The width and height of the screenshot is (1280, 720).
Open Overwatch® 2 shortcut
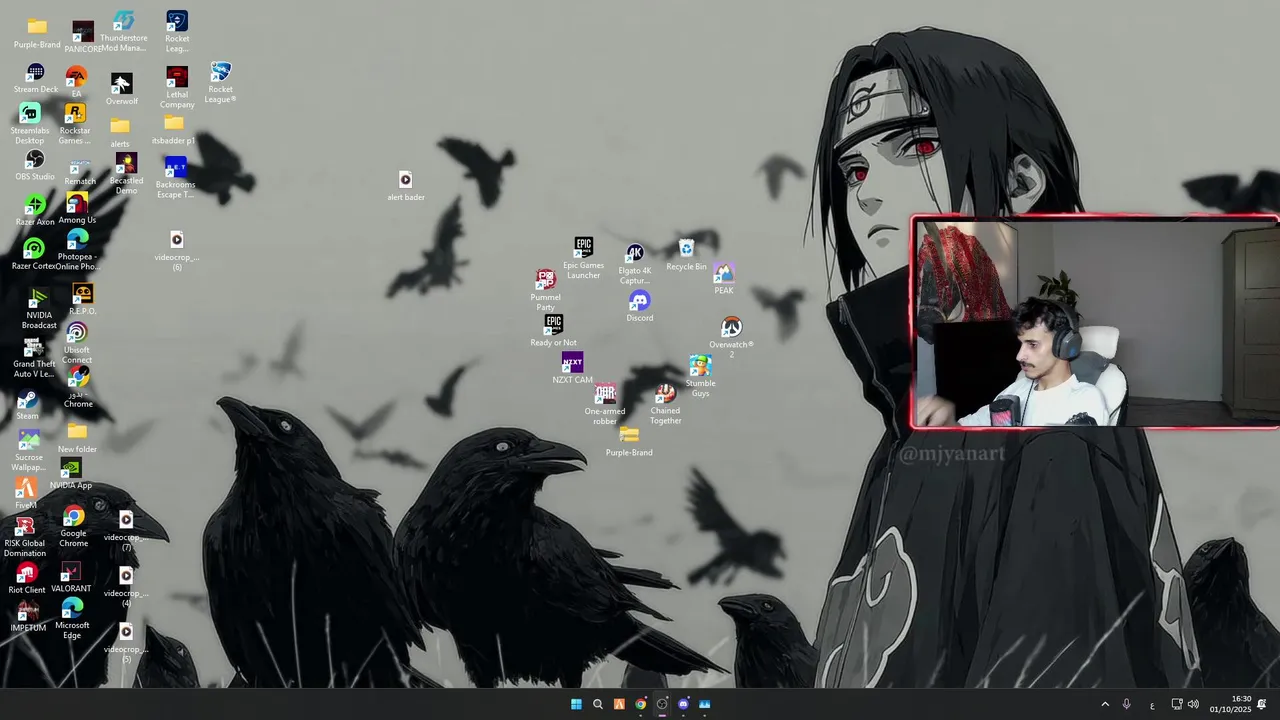pos(731,338)
